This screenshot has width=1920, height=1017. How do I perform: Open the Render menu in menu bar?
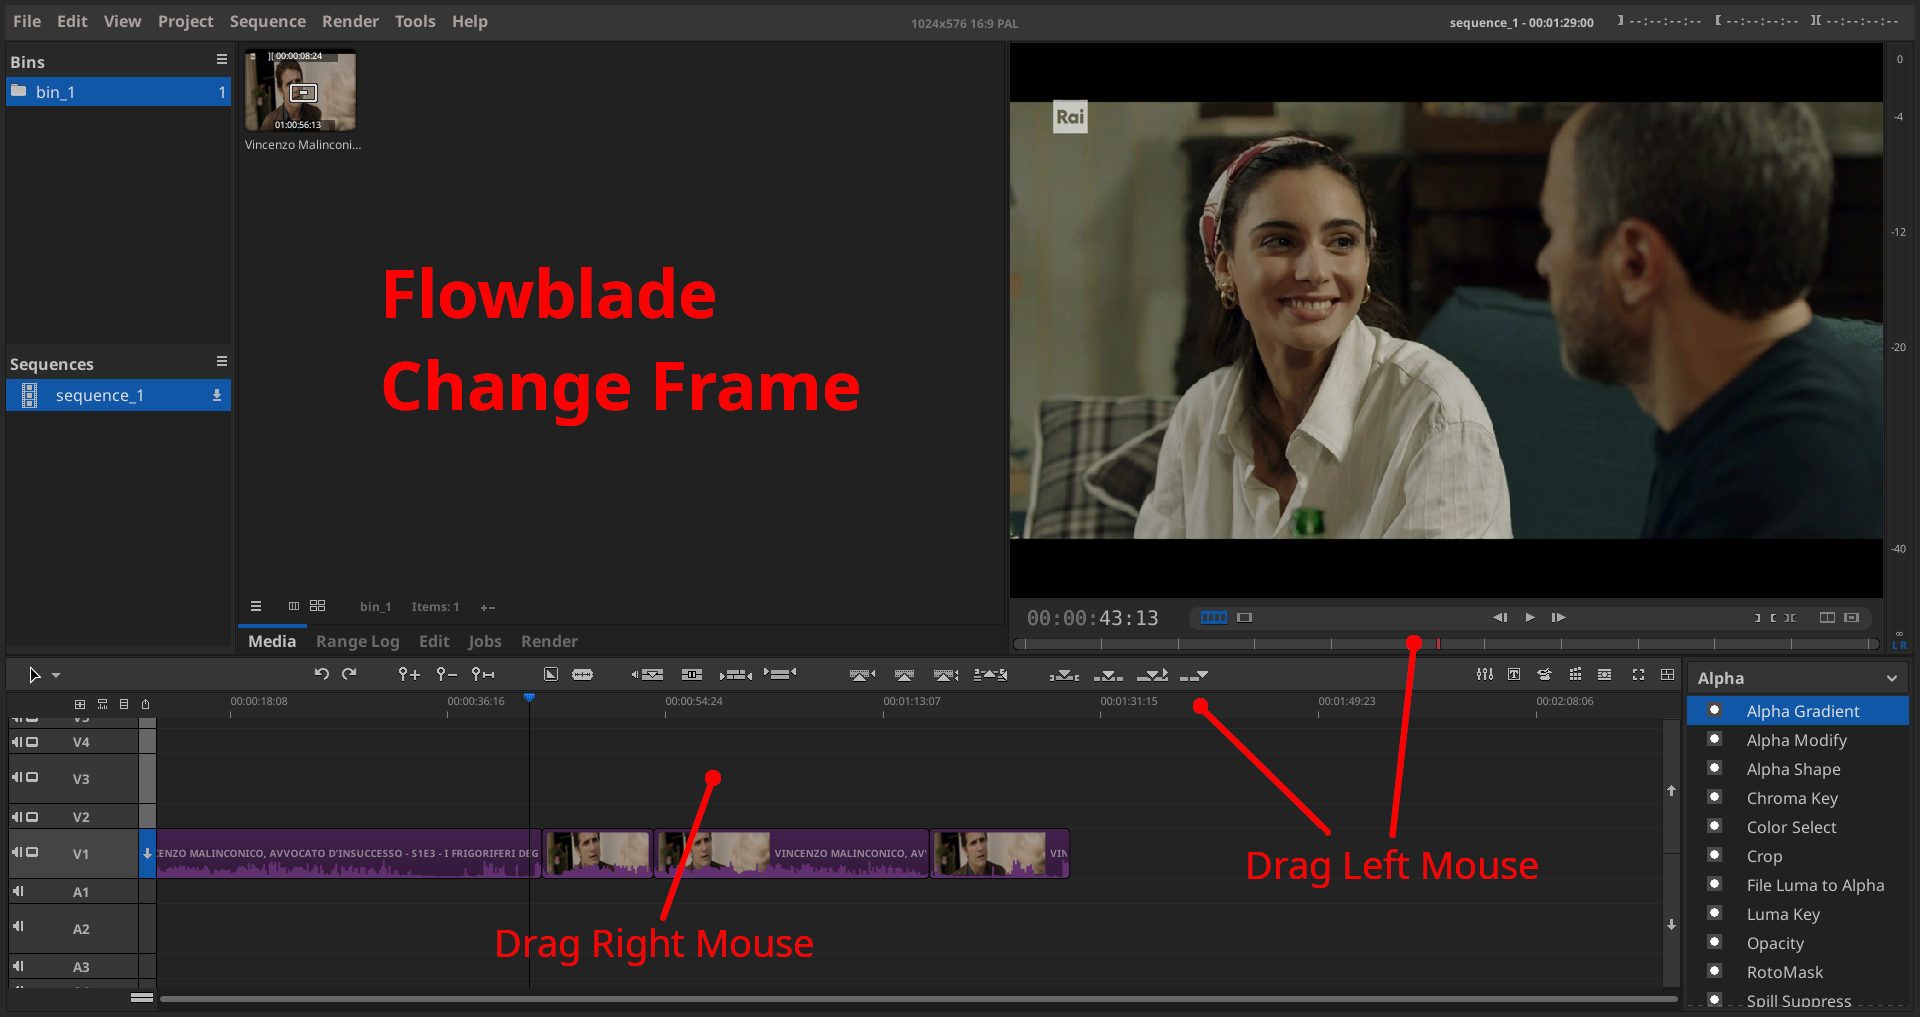350,21
